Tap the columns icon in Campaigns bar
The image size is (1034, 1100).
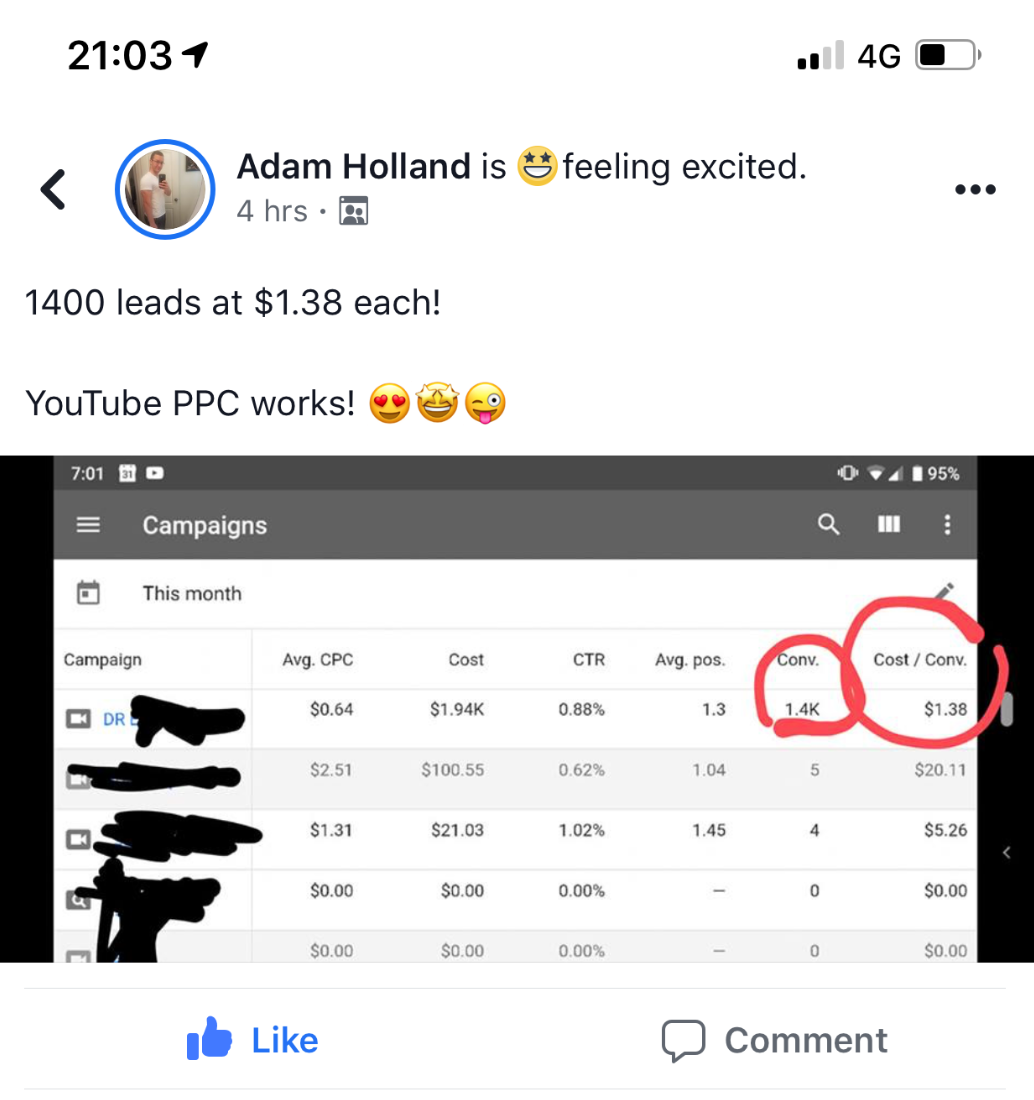888,524
